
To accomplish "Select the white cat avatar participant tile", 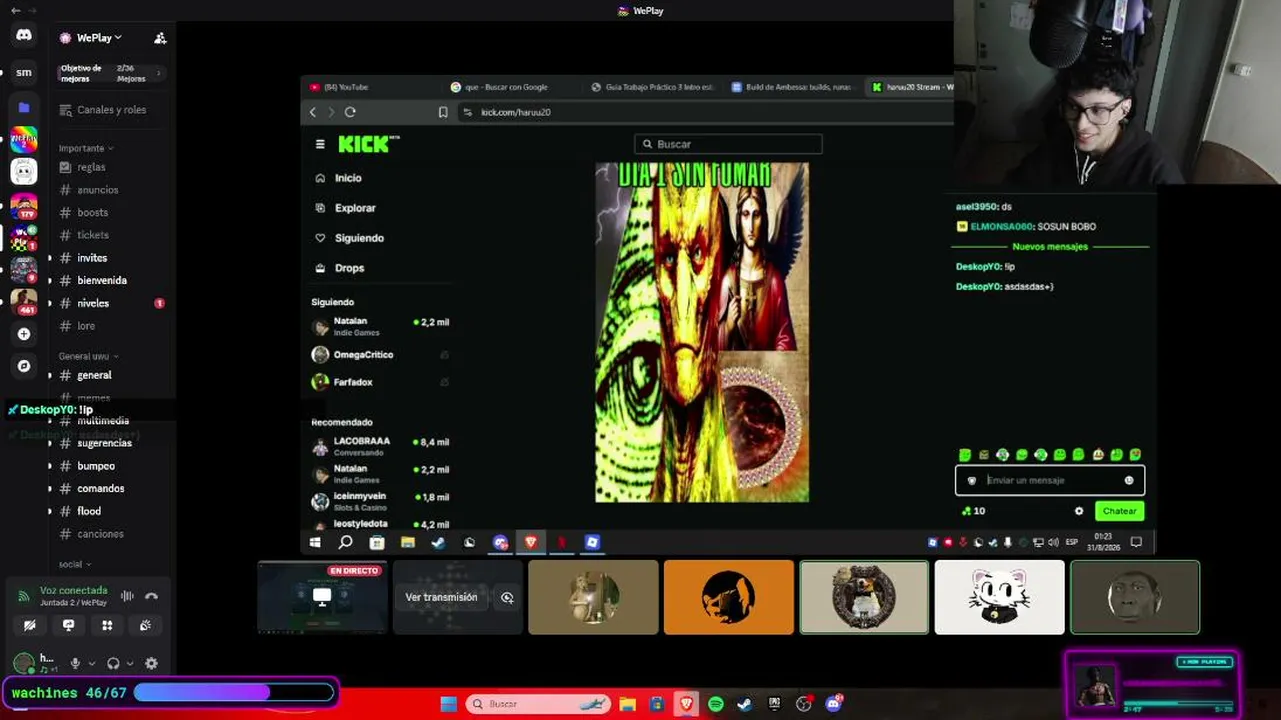I will (999, 597).
